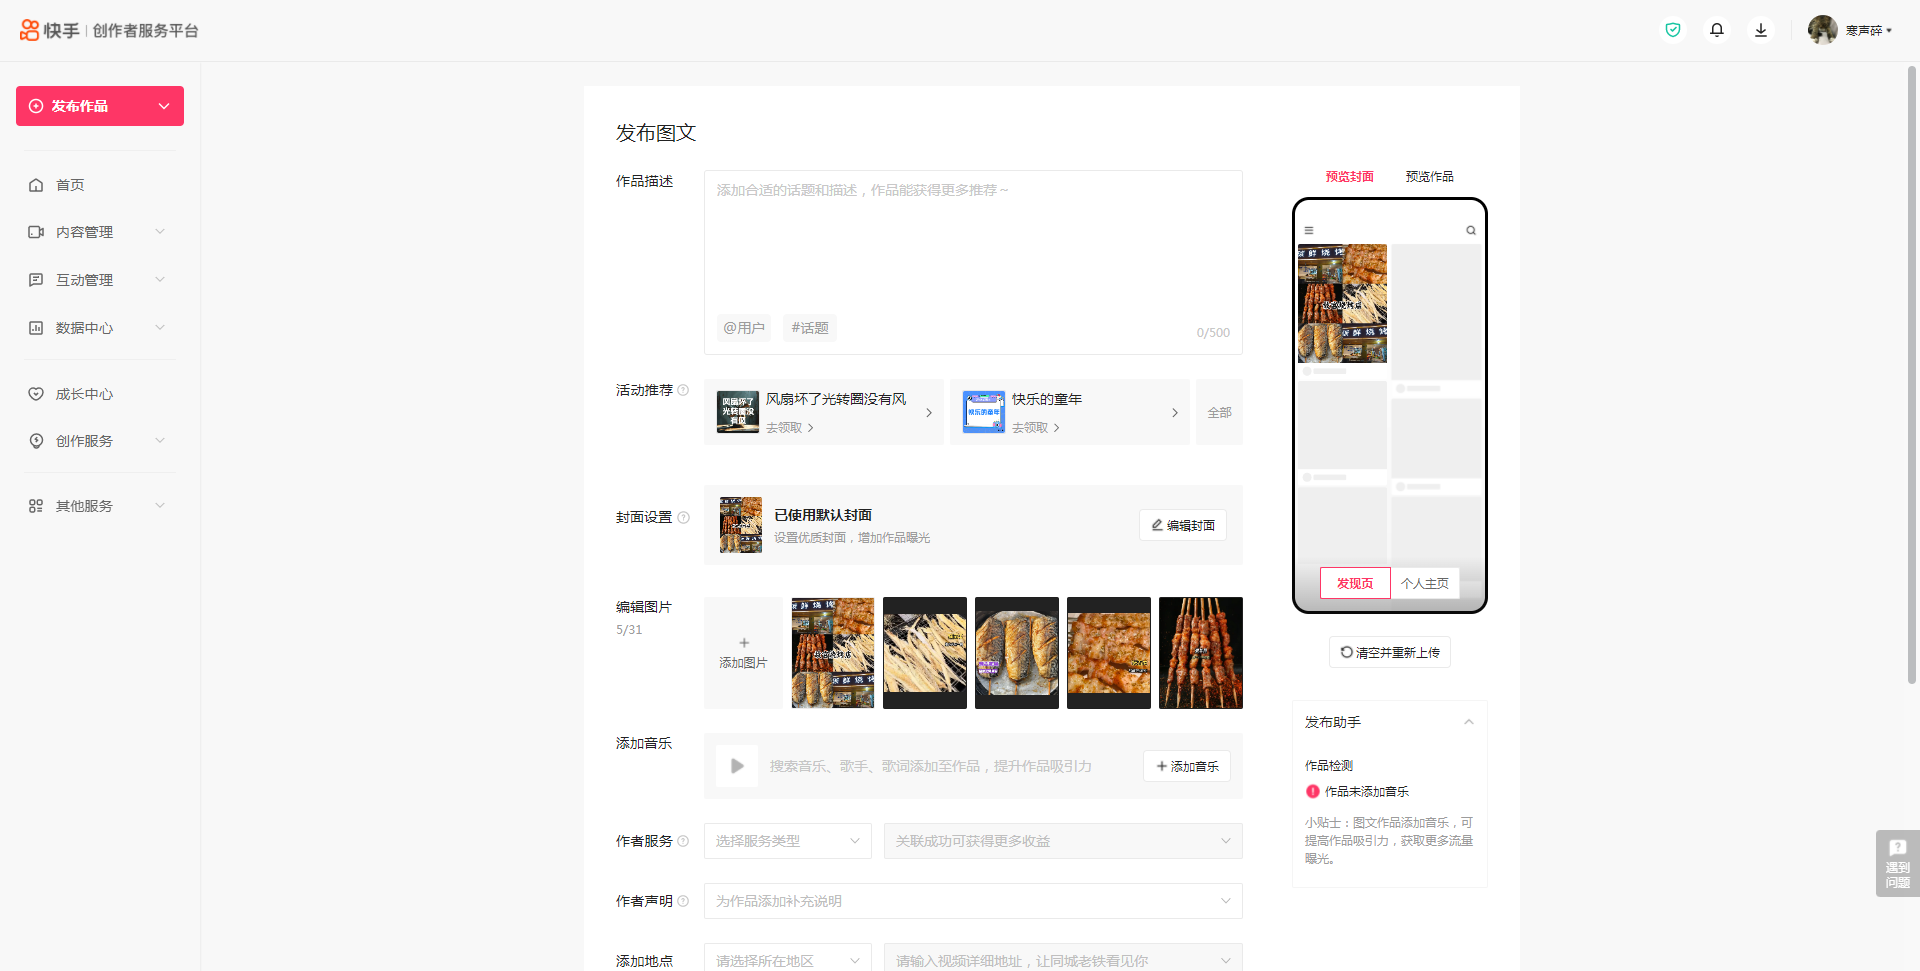This screenshot has width=1920, height=971.
Task: Go to 首页 in the sidebar
Action: [x=70, y=185]
